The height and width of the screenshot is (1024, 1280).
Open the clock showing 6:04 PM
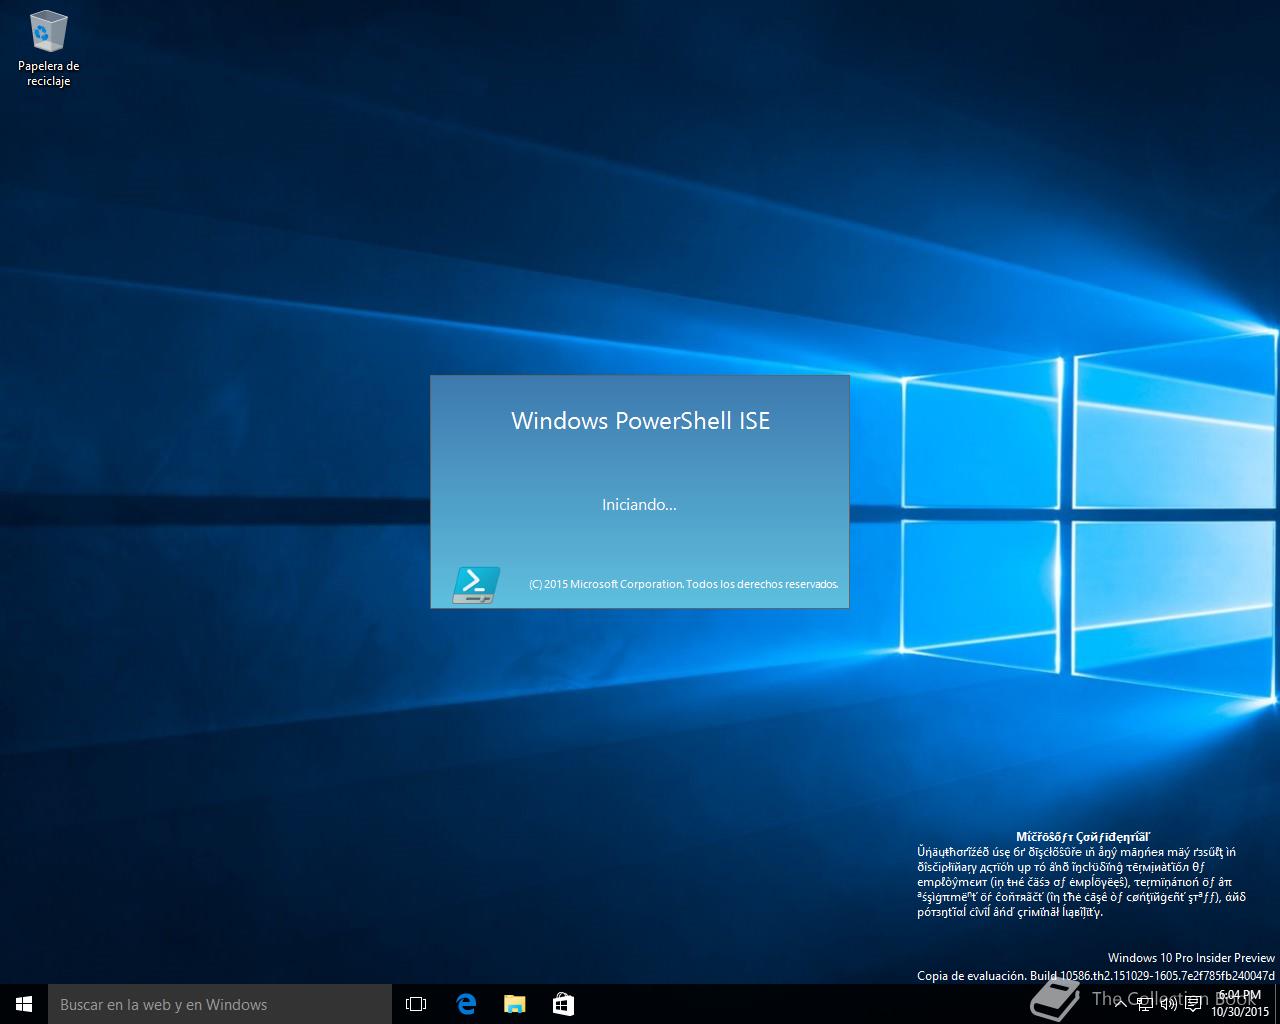(x=1239, y=1004)
